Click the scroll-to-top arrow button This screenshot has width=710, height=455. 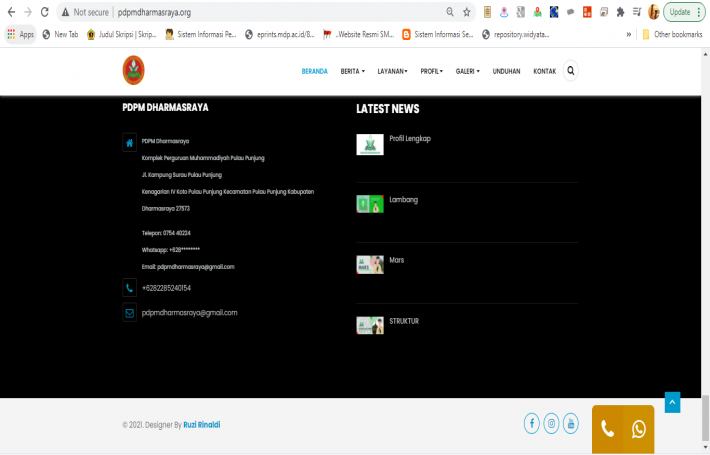(672, 401)
